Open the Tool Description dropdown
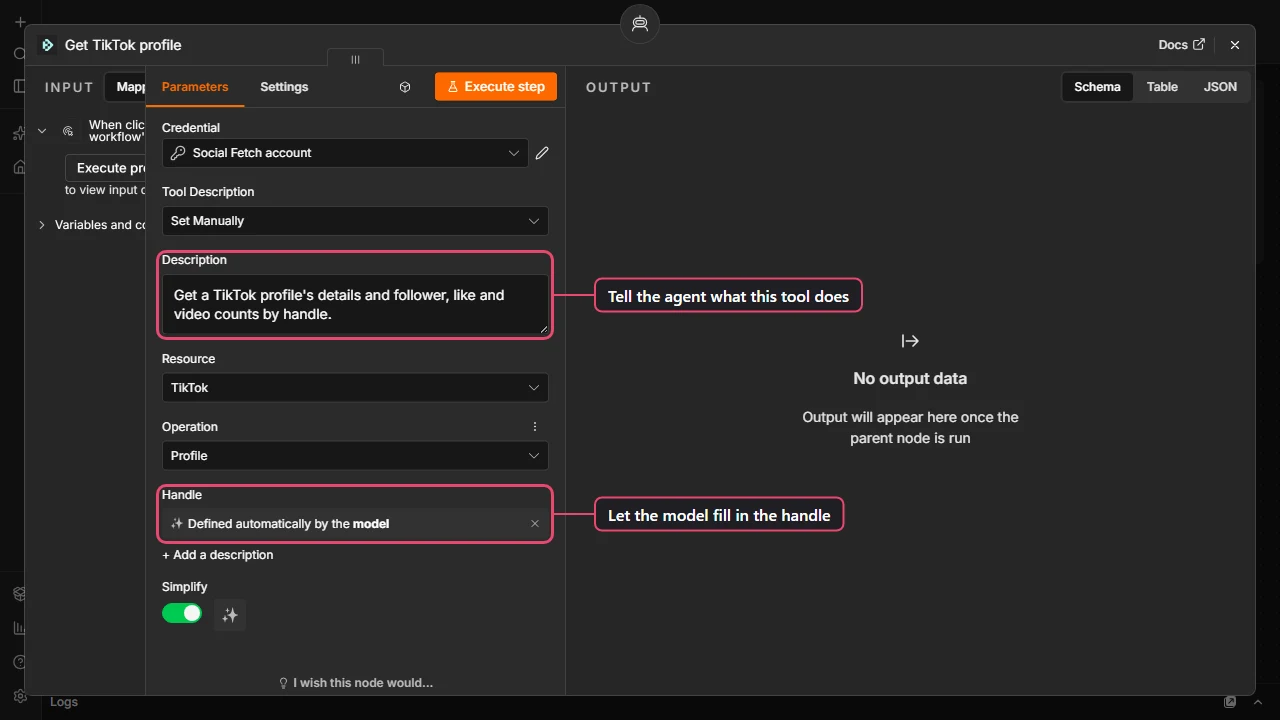Image resolution: width=1280 pixels, height=720 pixels. pyautogui.click(x=355, y=221)
